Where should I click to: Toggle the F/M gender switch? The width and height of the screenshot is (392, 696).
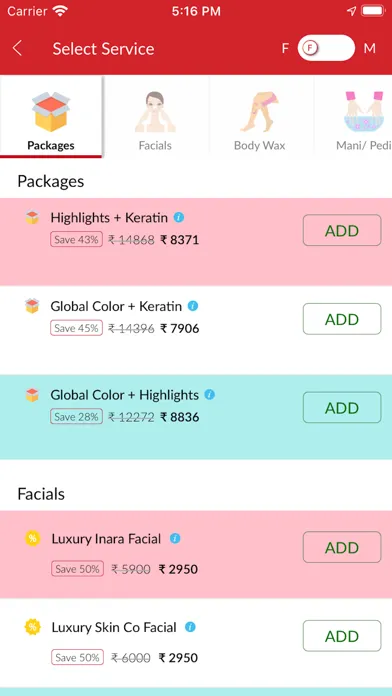point(326,48)
